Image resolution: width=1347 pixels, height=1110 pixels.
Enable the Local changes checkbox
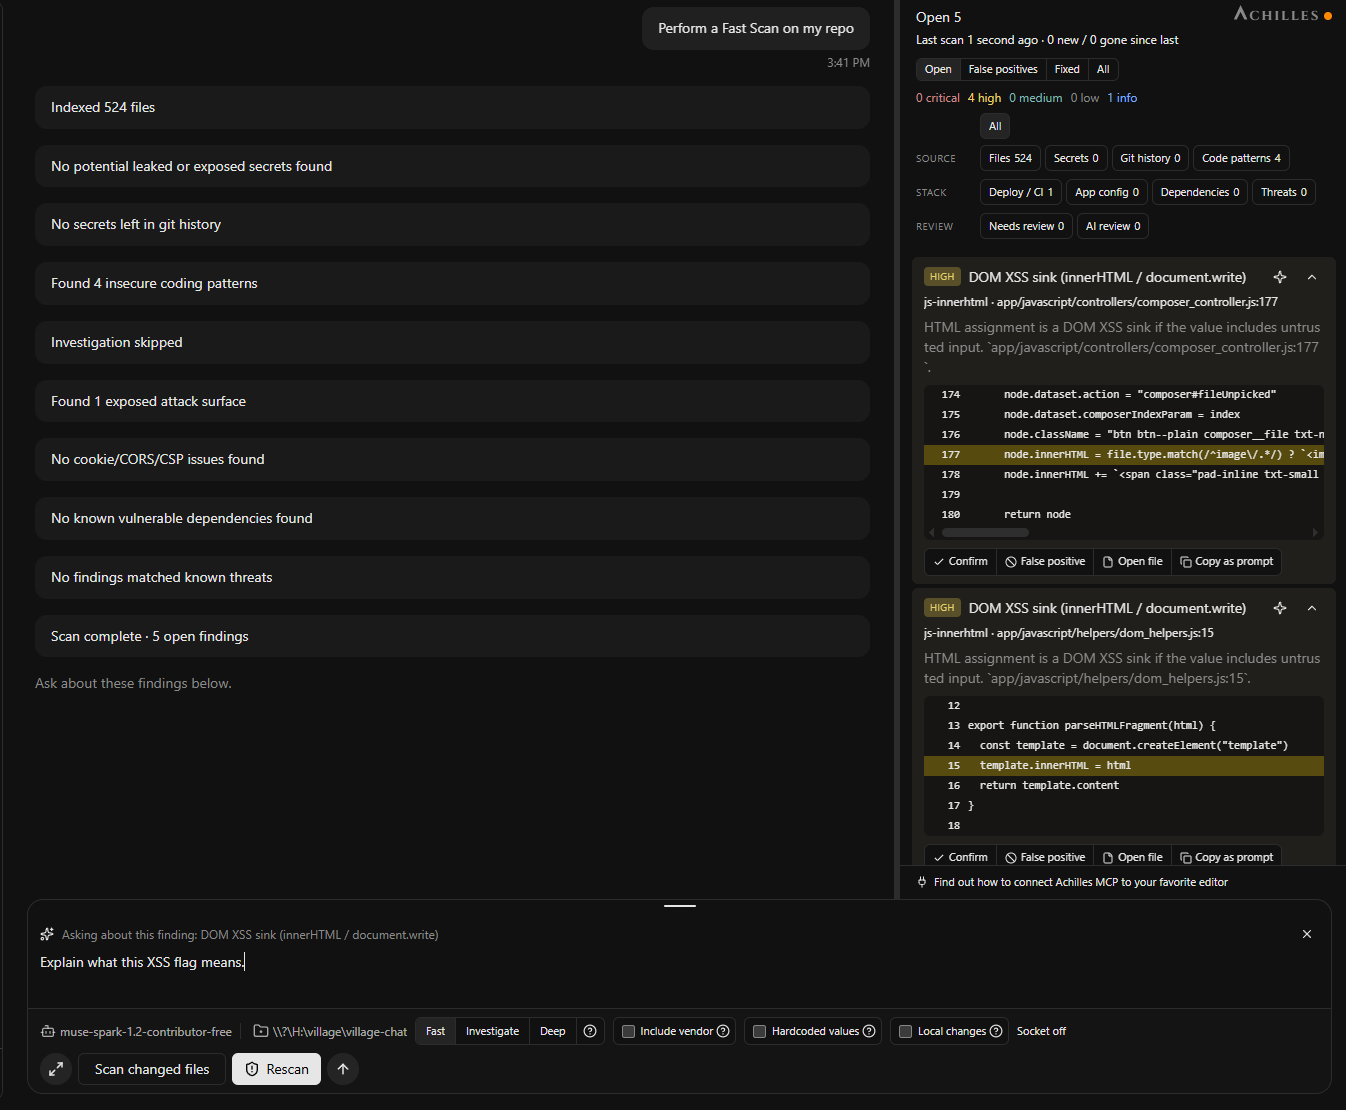[906, 1031]
